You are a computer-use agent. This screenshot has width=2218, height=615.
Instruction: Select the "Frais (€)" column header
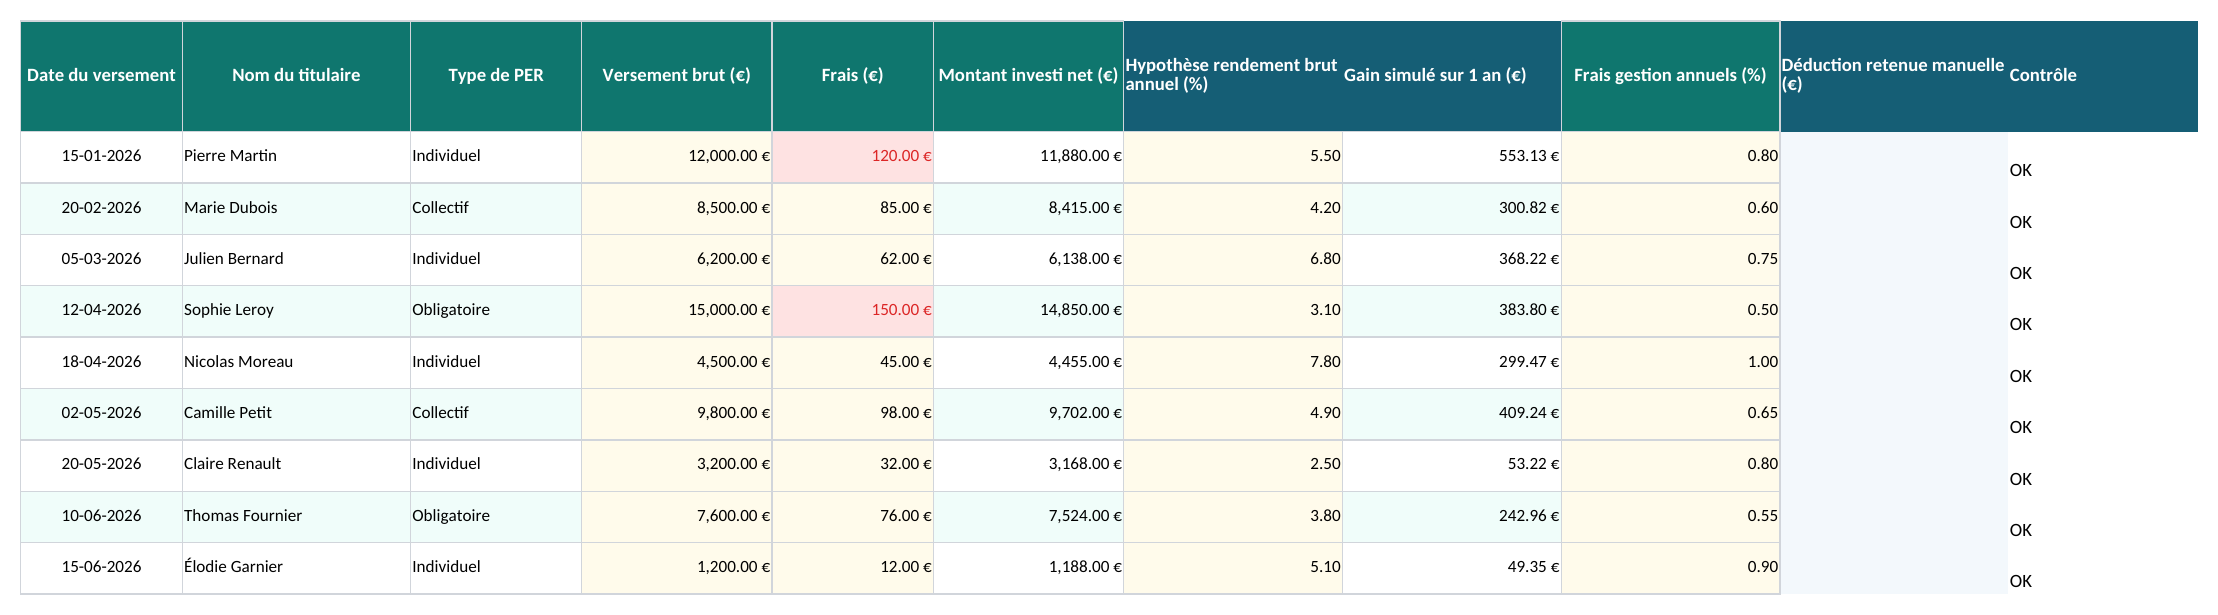pyautogui.click(x=853, y=76)
